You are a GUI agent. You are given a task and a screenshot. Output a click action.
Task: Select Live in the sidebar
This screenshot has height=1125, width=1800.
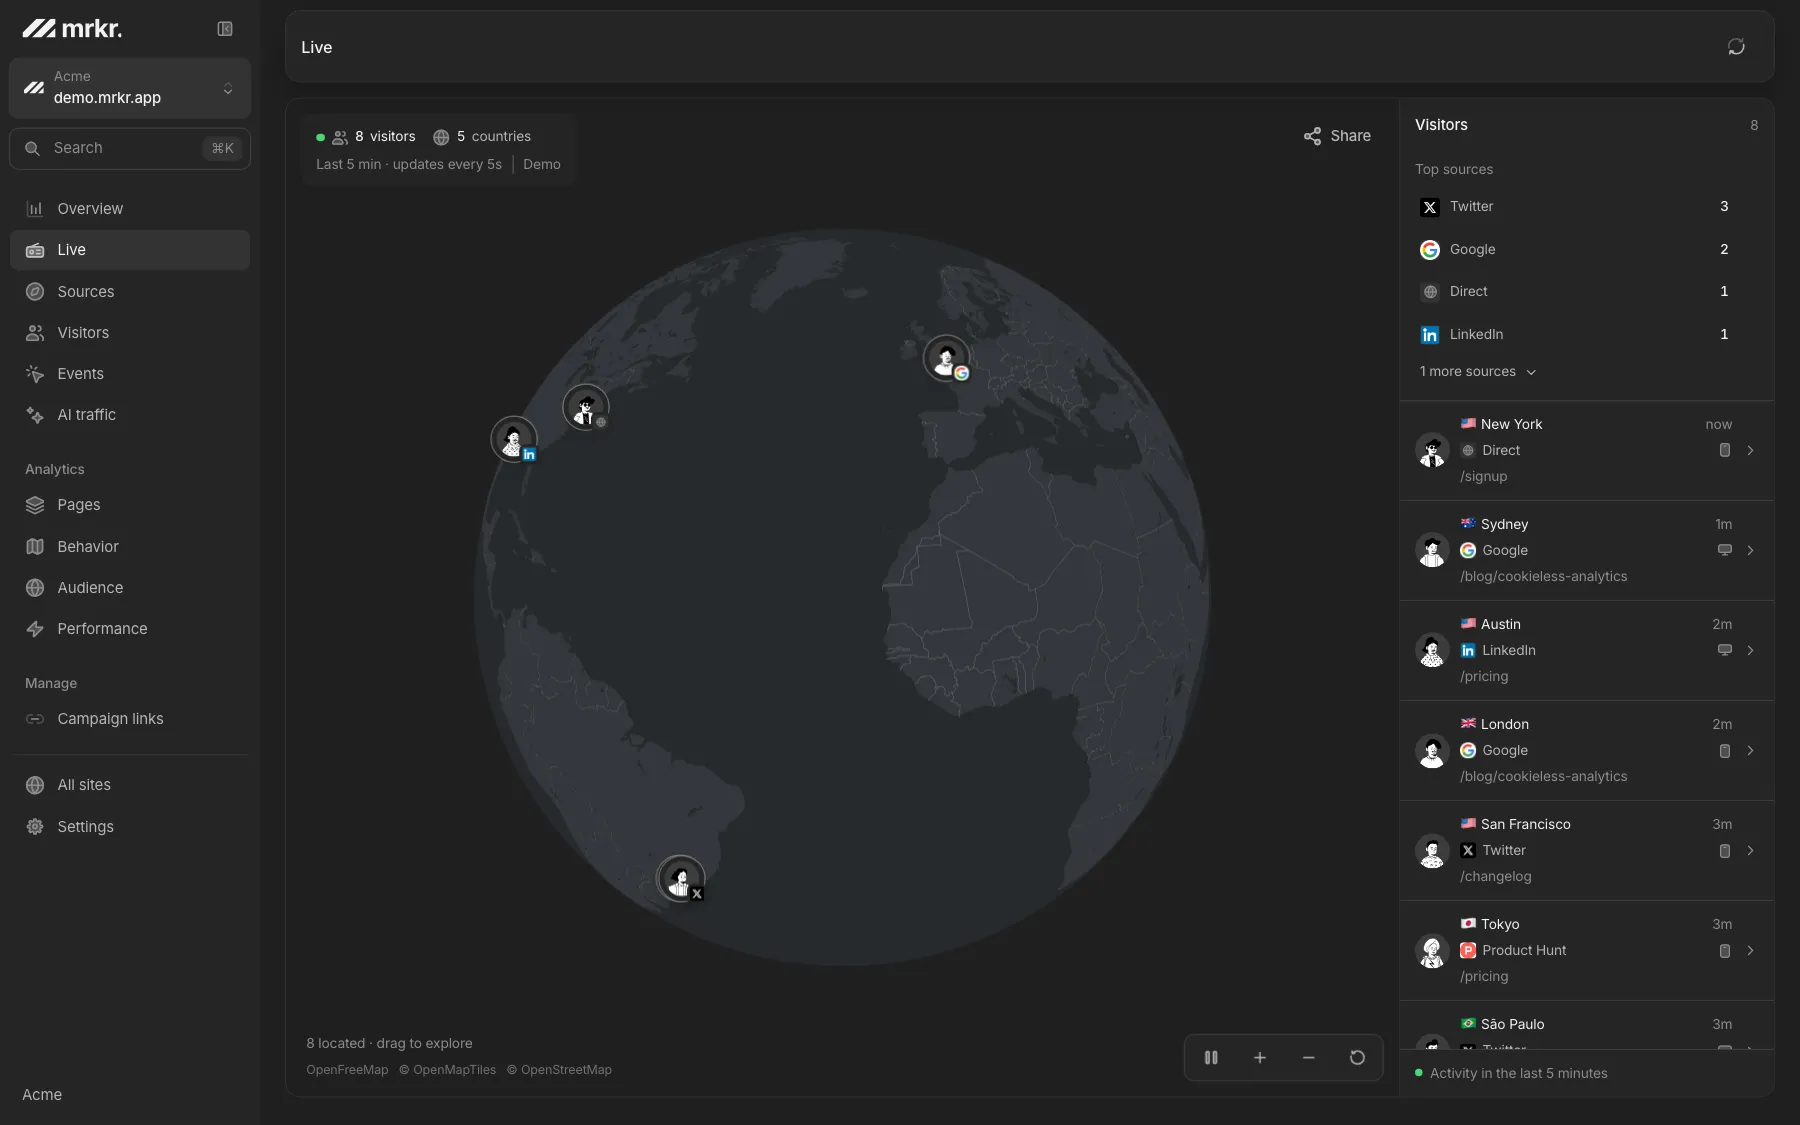130,250
